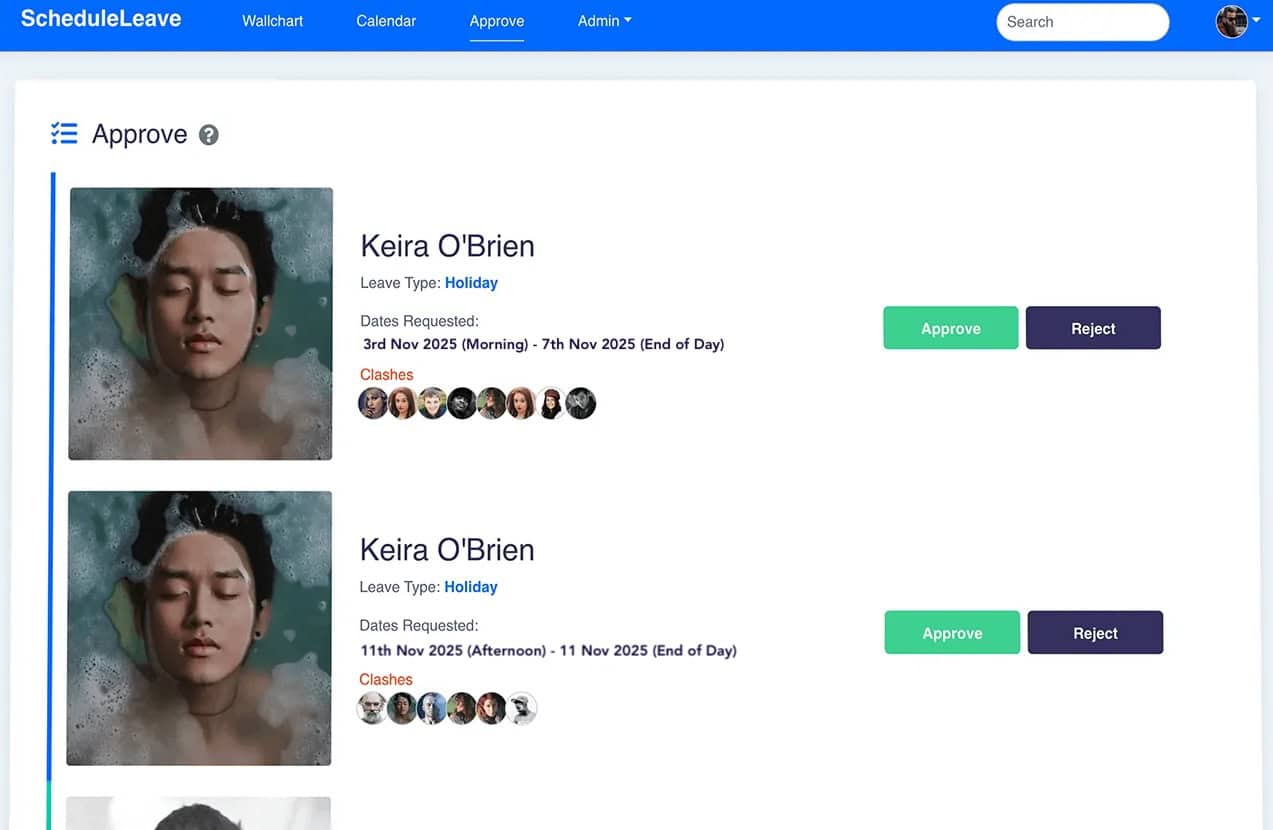Screen dimensions: 1273x830
Task: Approve the 3rd Nov holiday request
Action: pos(950,328)
